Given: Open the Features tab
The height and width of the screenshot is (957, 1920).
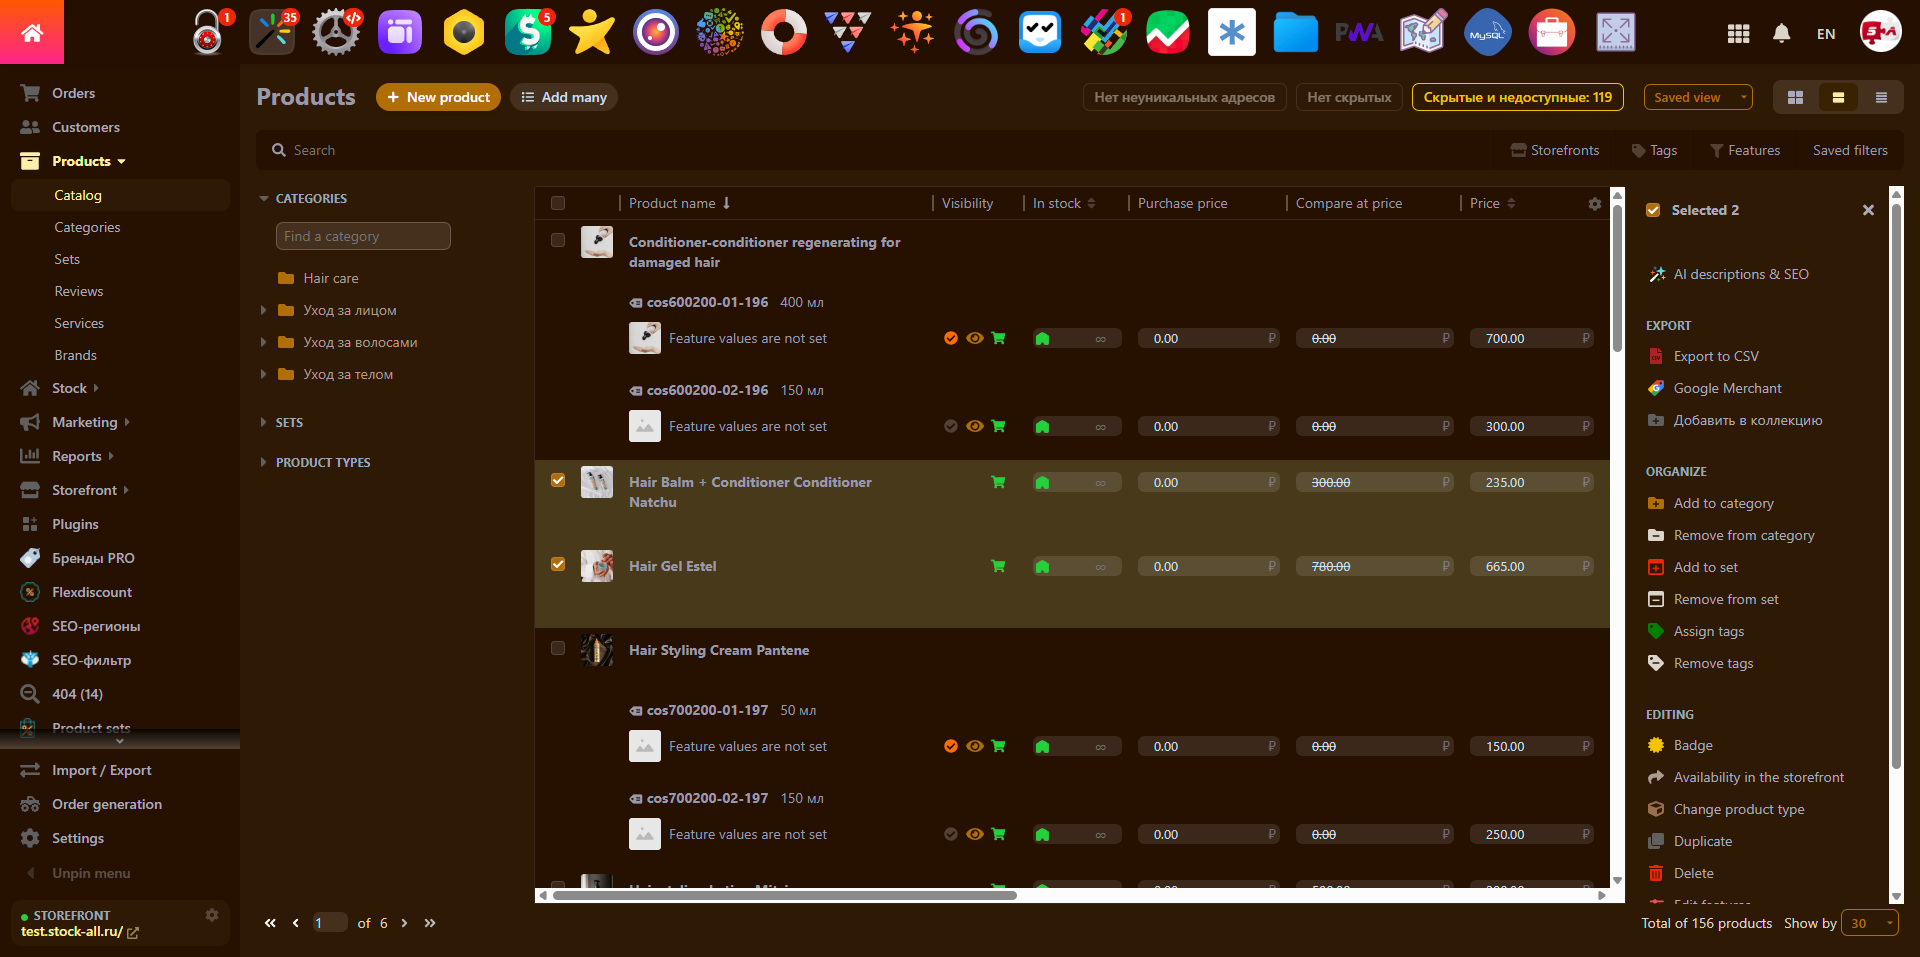Looking at the screenshot, I should click(x=1746, y=150).
